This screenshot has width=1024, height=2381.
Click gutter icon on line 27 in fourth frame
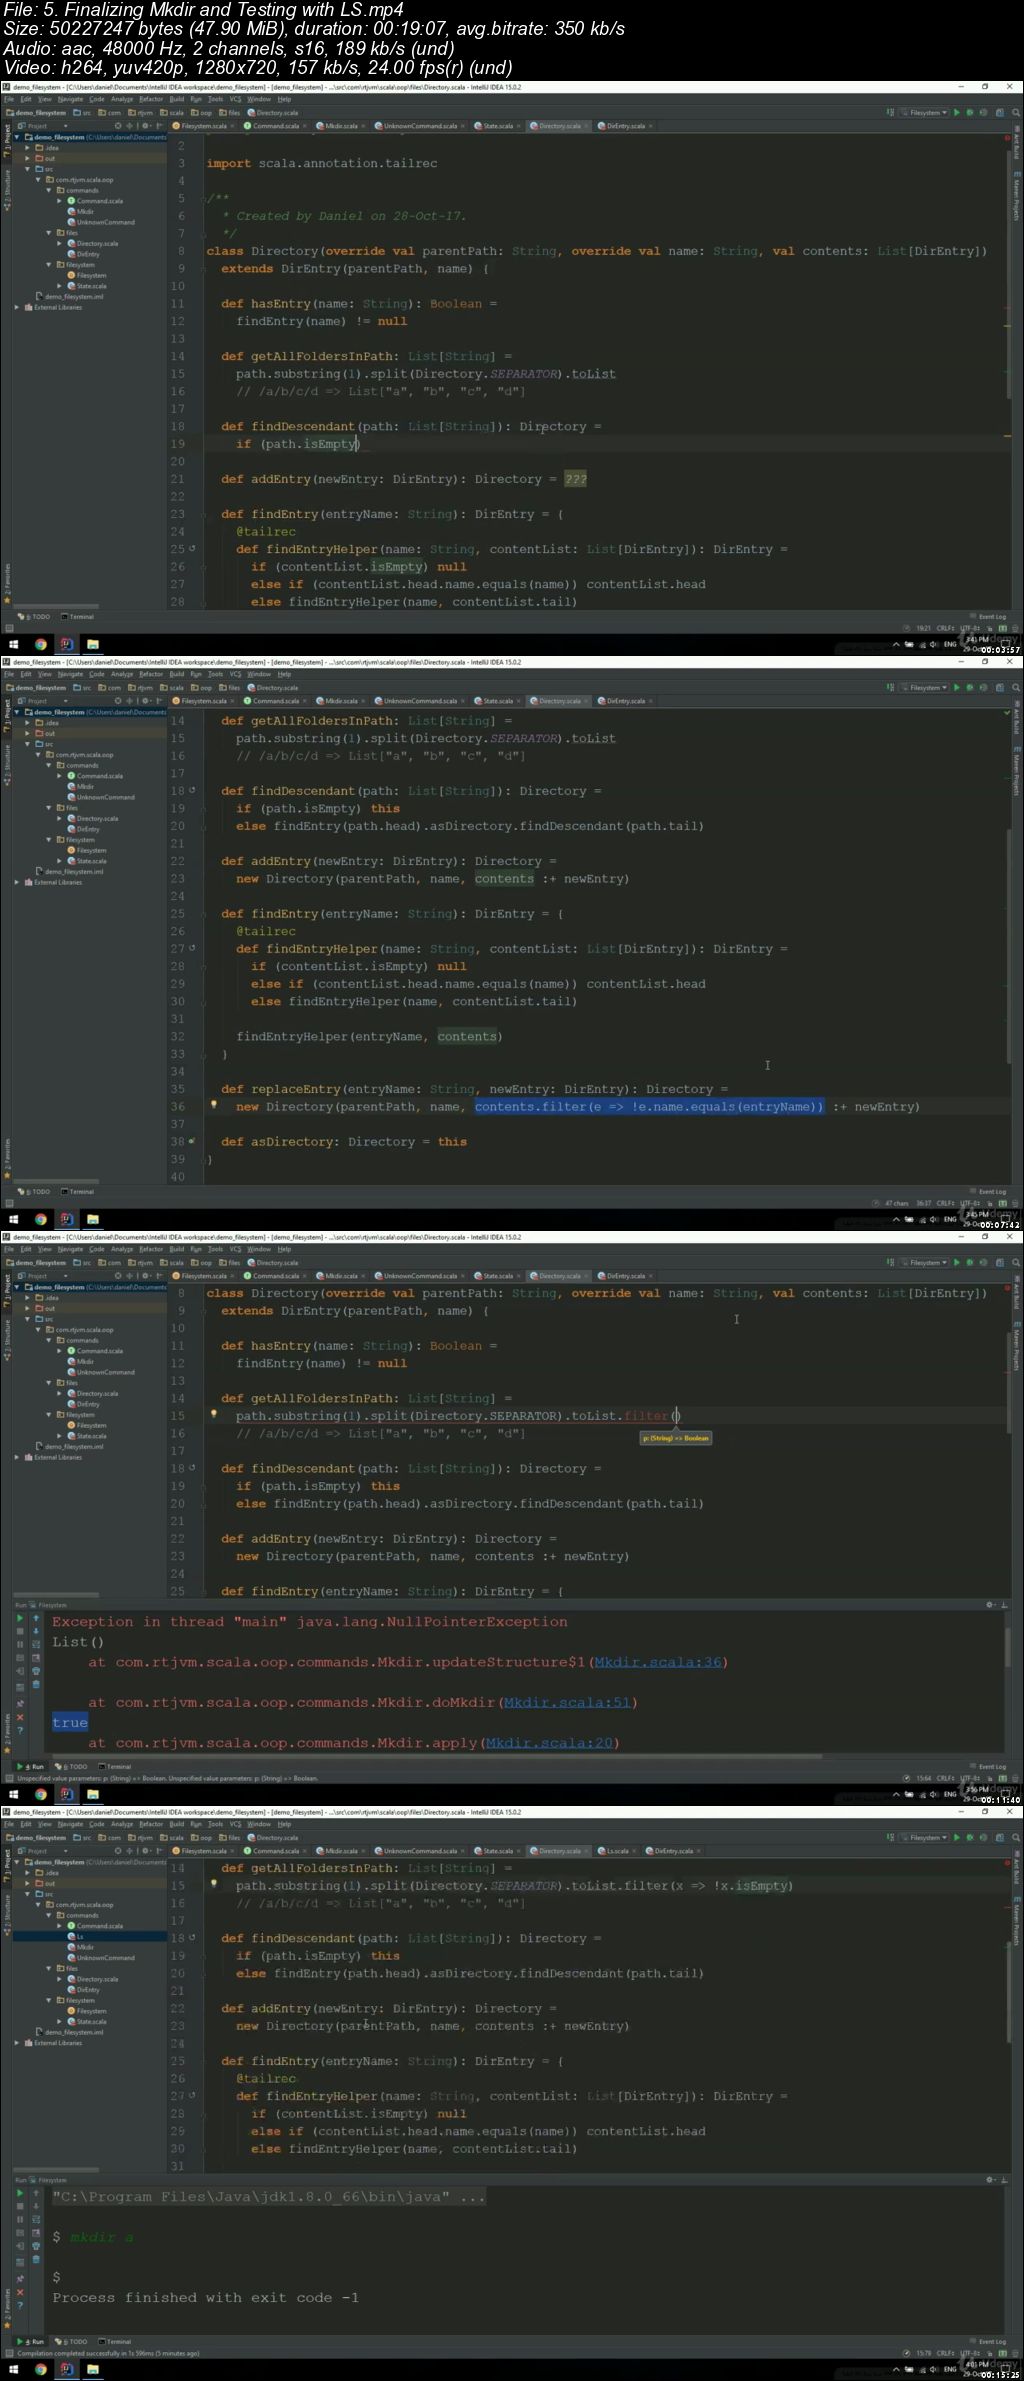coord(192,2096)
